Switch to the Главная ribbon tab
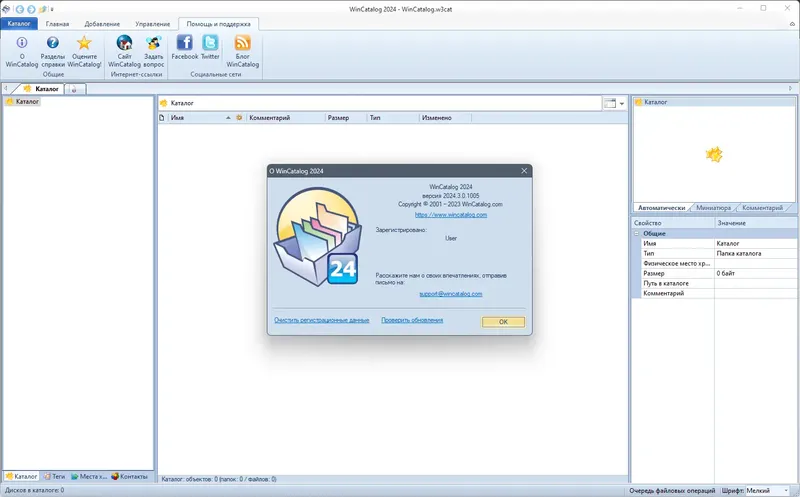 click(x=57, y=24)
